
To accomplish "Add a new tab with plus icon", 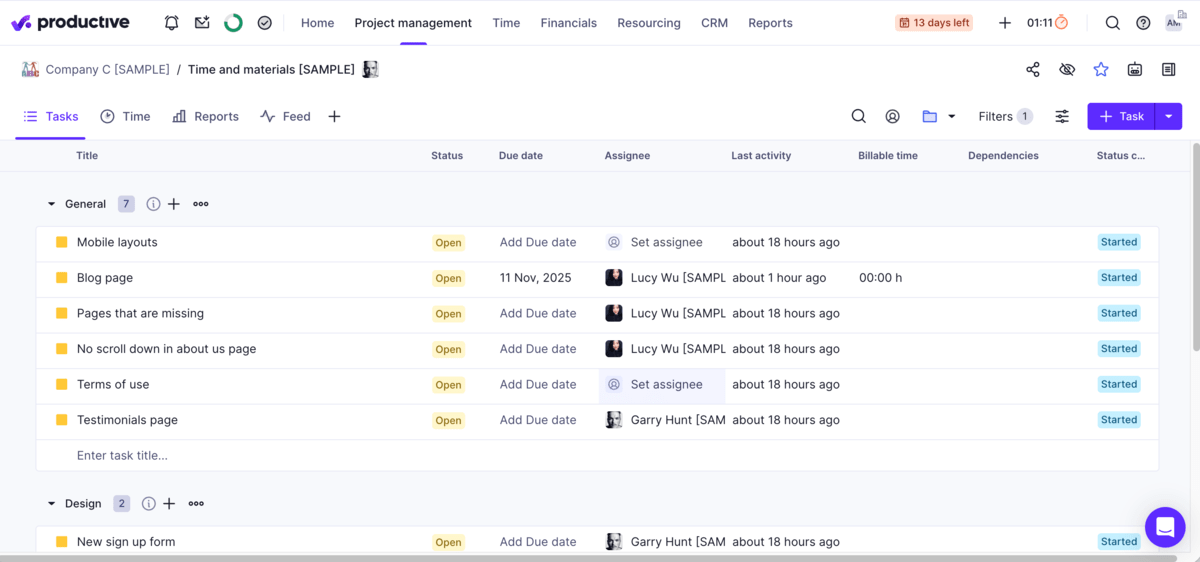I will point(334,116).
